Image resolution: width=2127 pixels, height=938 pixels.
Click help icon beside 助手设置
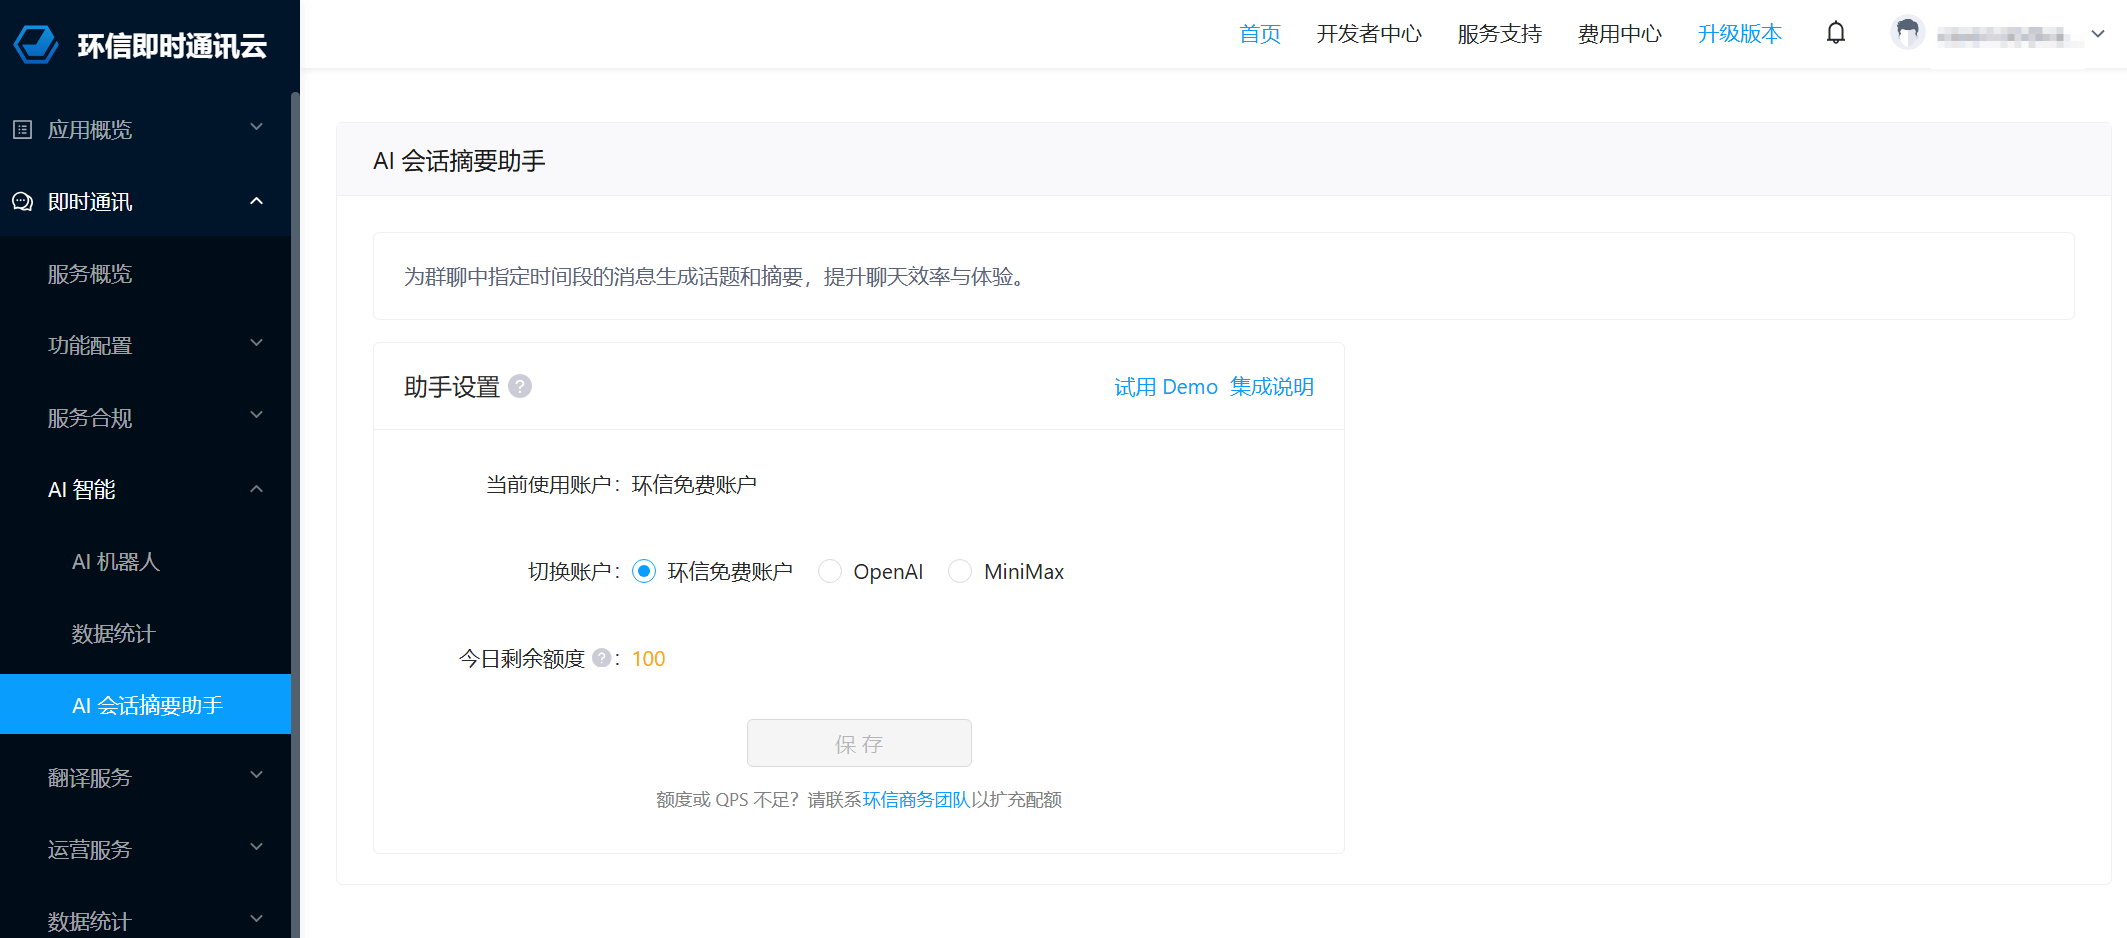click(x=520, y=386)
